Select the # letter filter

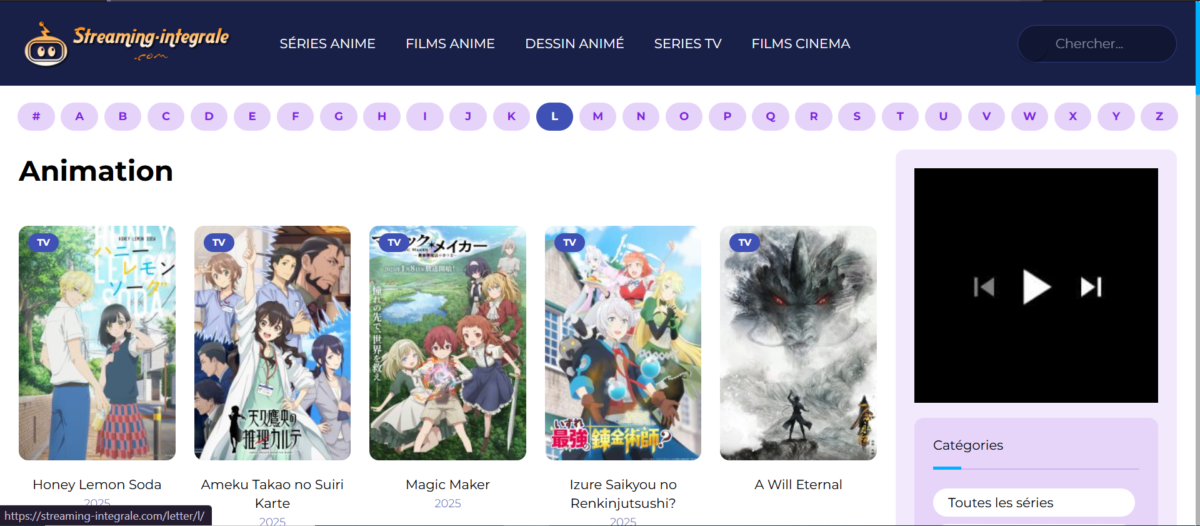[x=36, y=117]
